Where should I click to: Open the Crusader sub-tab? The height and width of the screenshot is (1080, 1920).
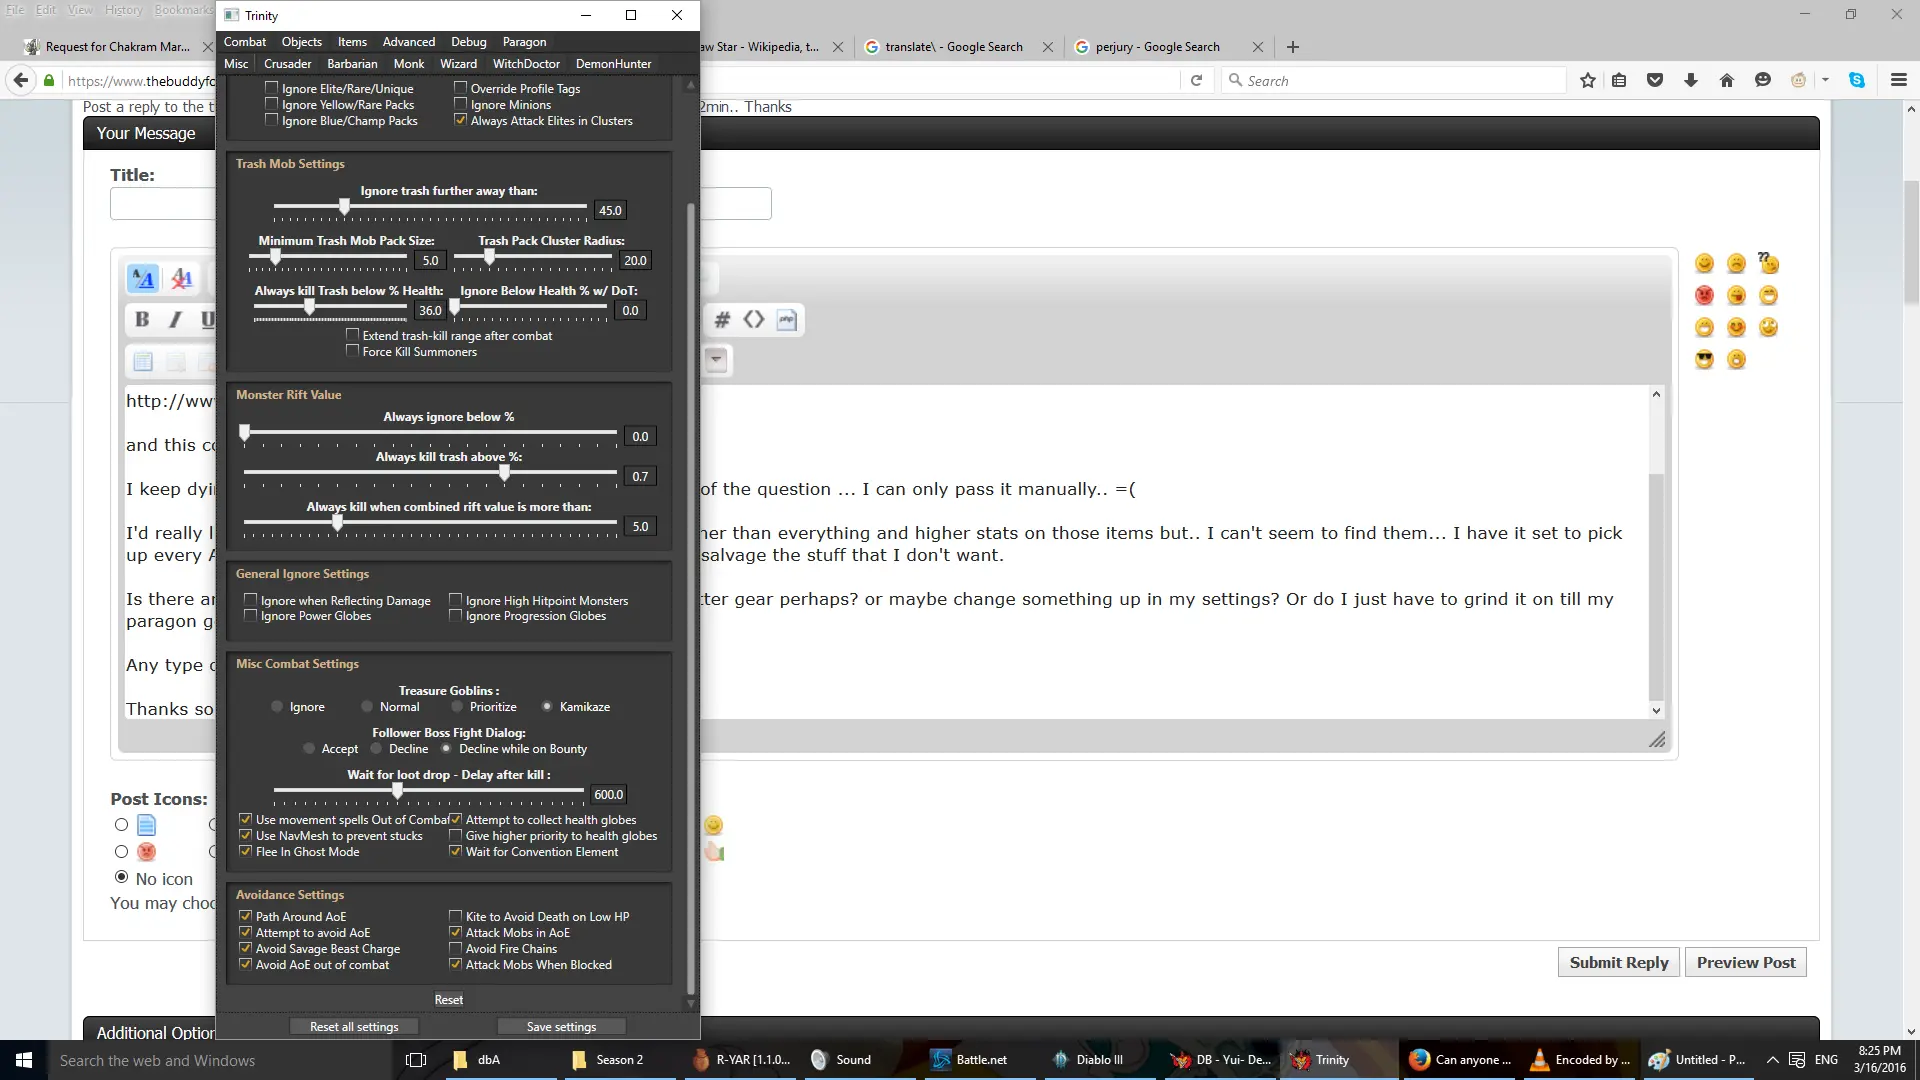tap(288, 64)
